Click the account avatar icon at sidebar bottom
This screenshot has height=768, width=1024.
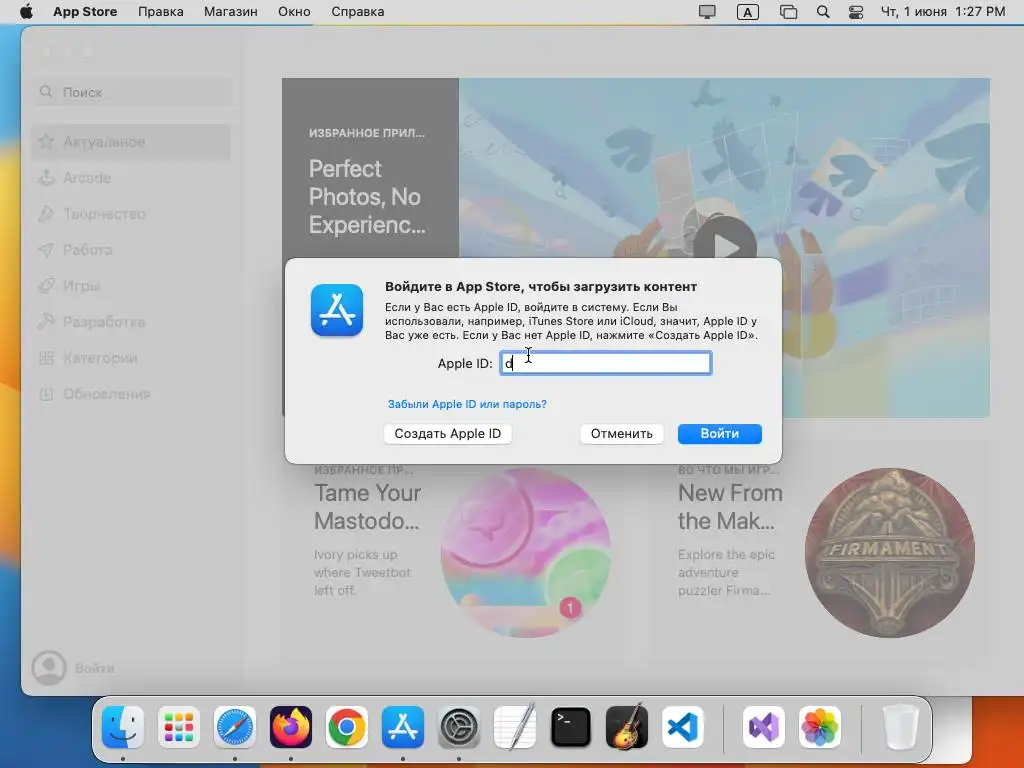49,668
